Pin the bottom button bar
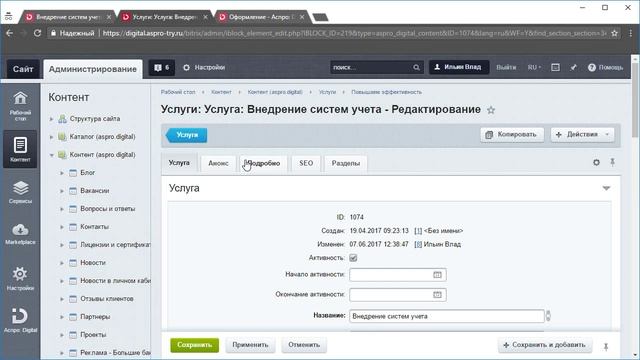 [606, 347]
